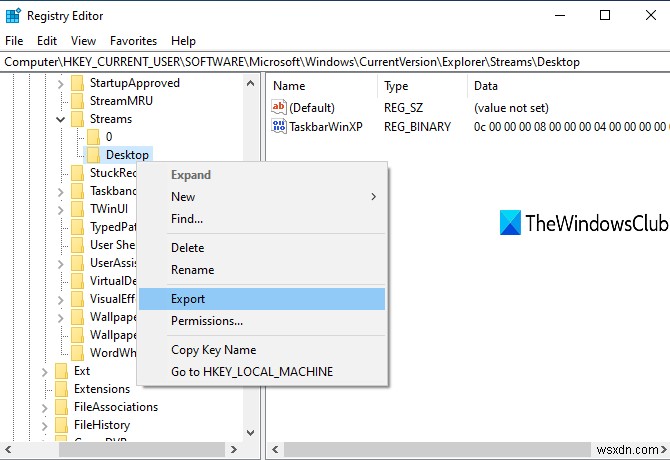Click the Desktop key folder icon
The height and width of the screenshot is (460, 670).
click(94, 155)
